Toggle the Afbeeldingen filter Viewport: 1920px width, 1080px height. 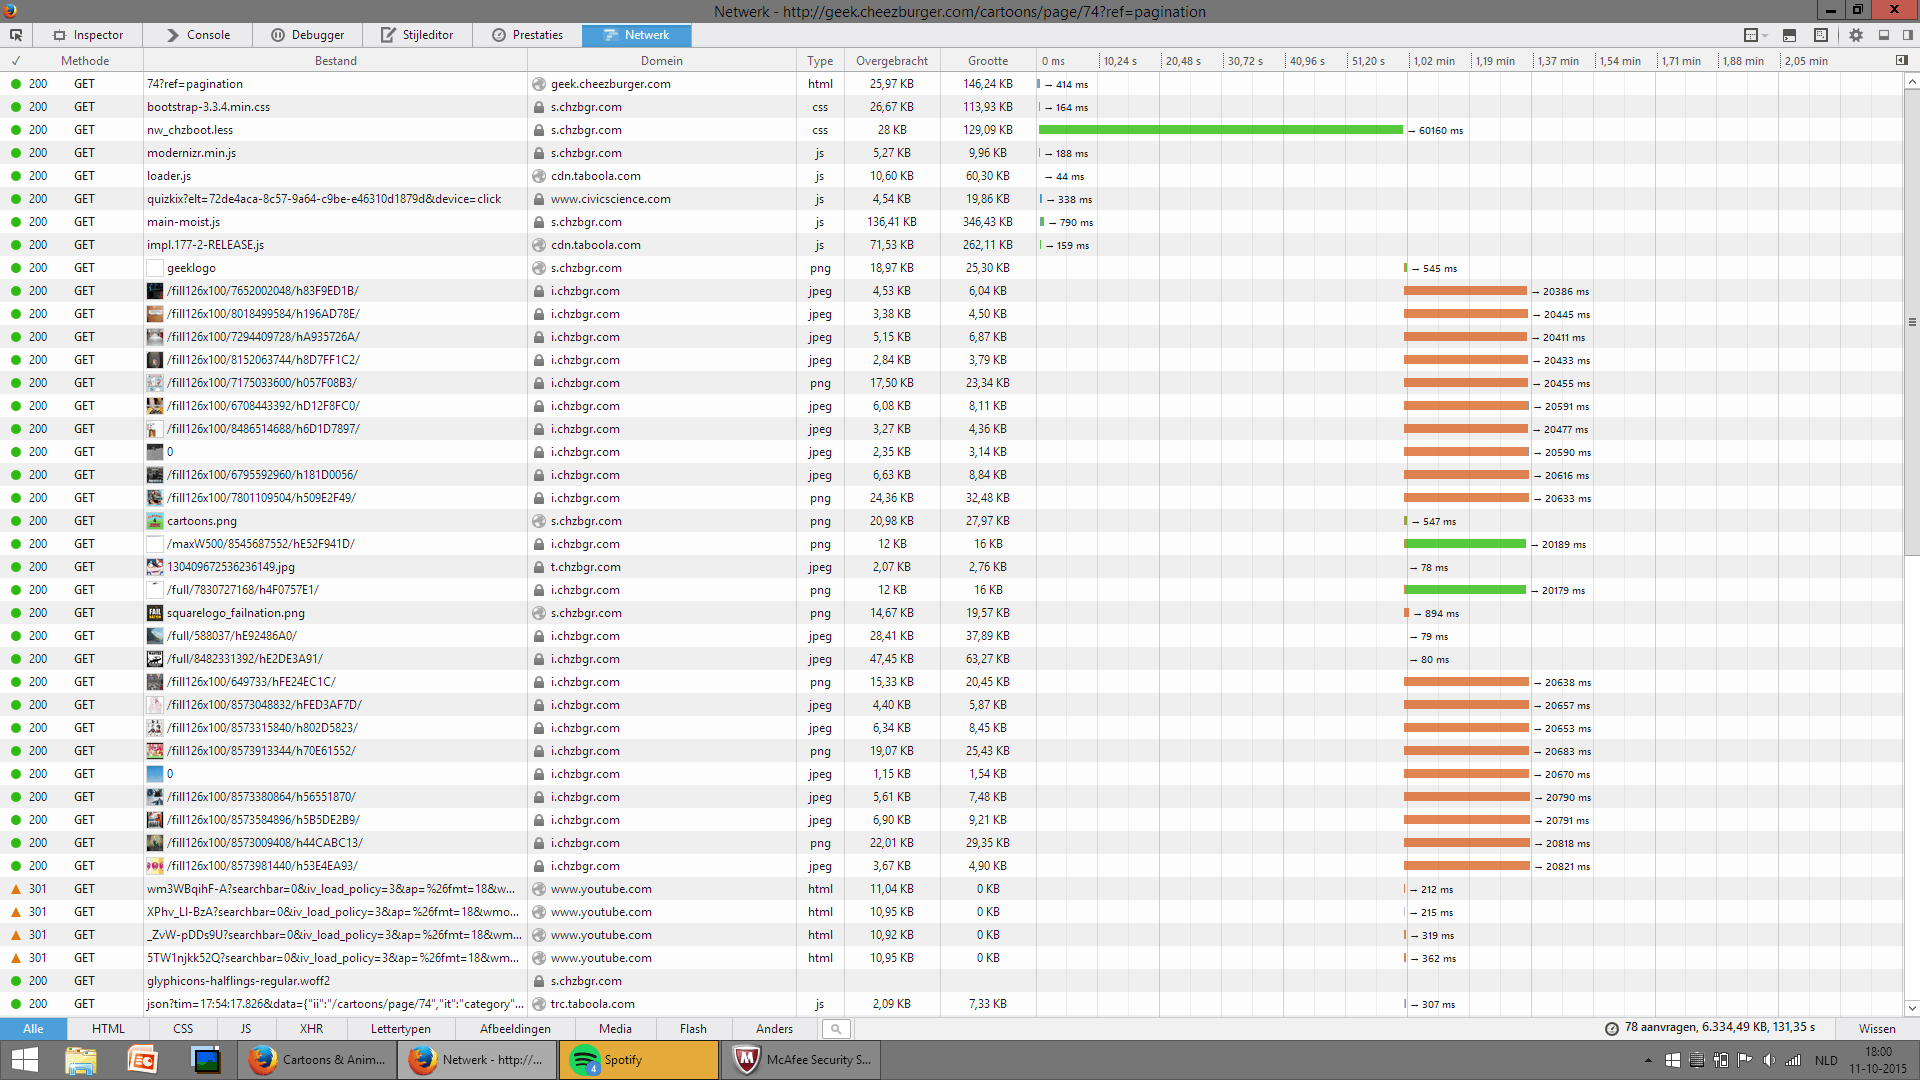[515, 1029]
